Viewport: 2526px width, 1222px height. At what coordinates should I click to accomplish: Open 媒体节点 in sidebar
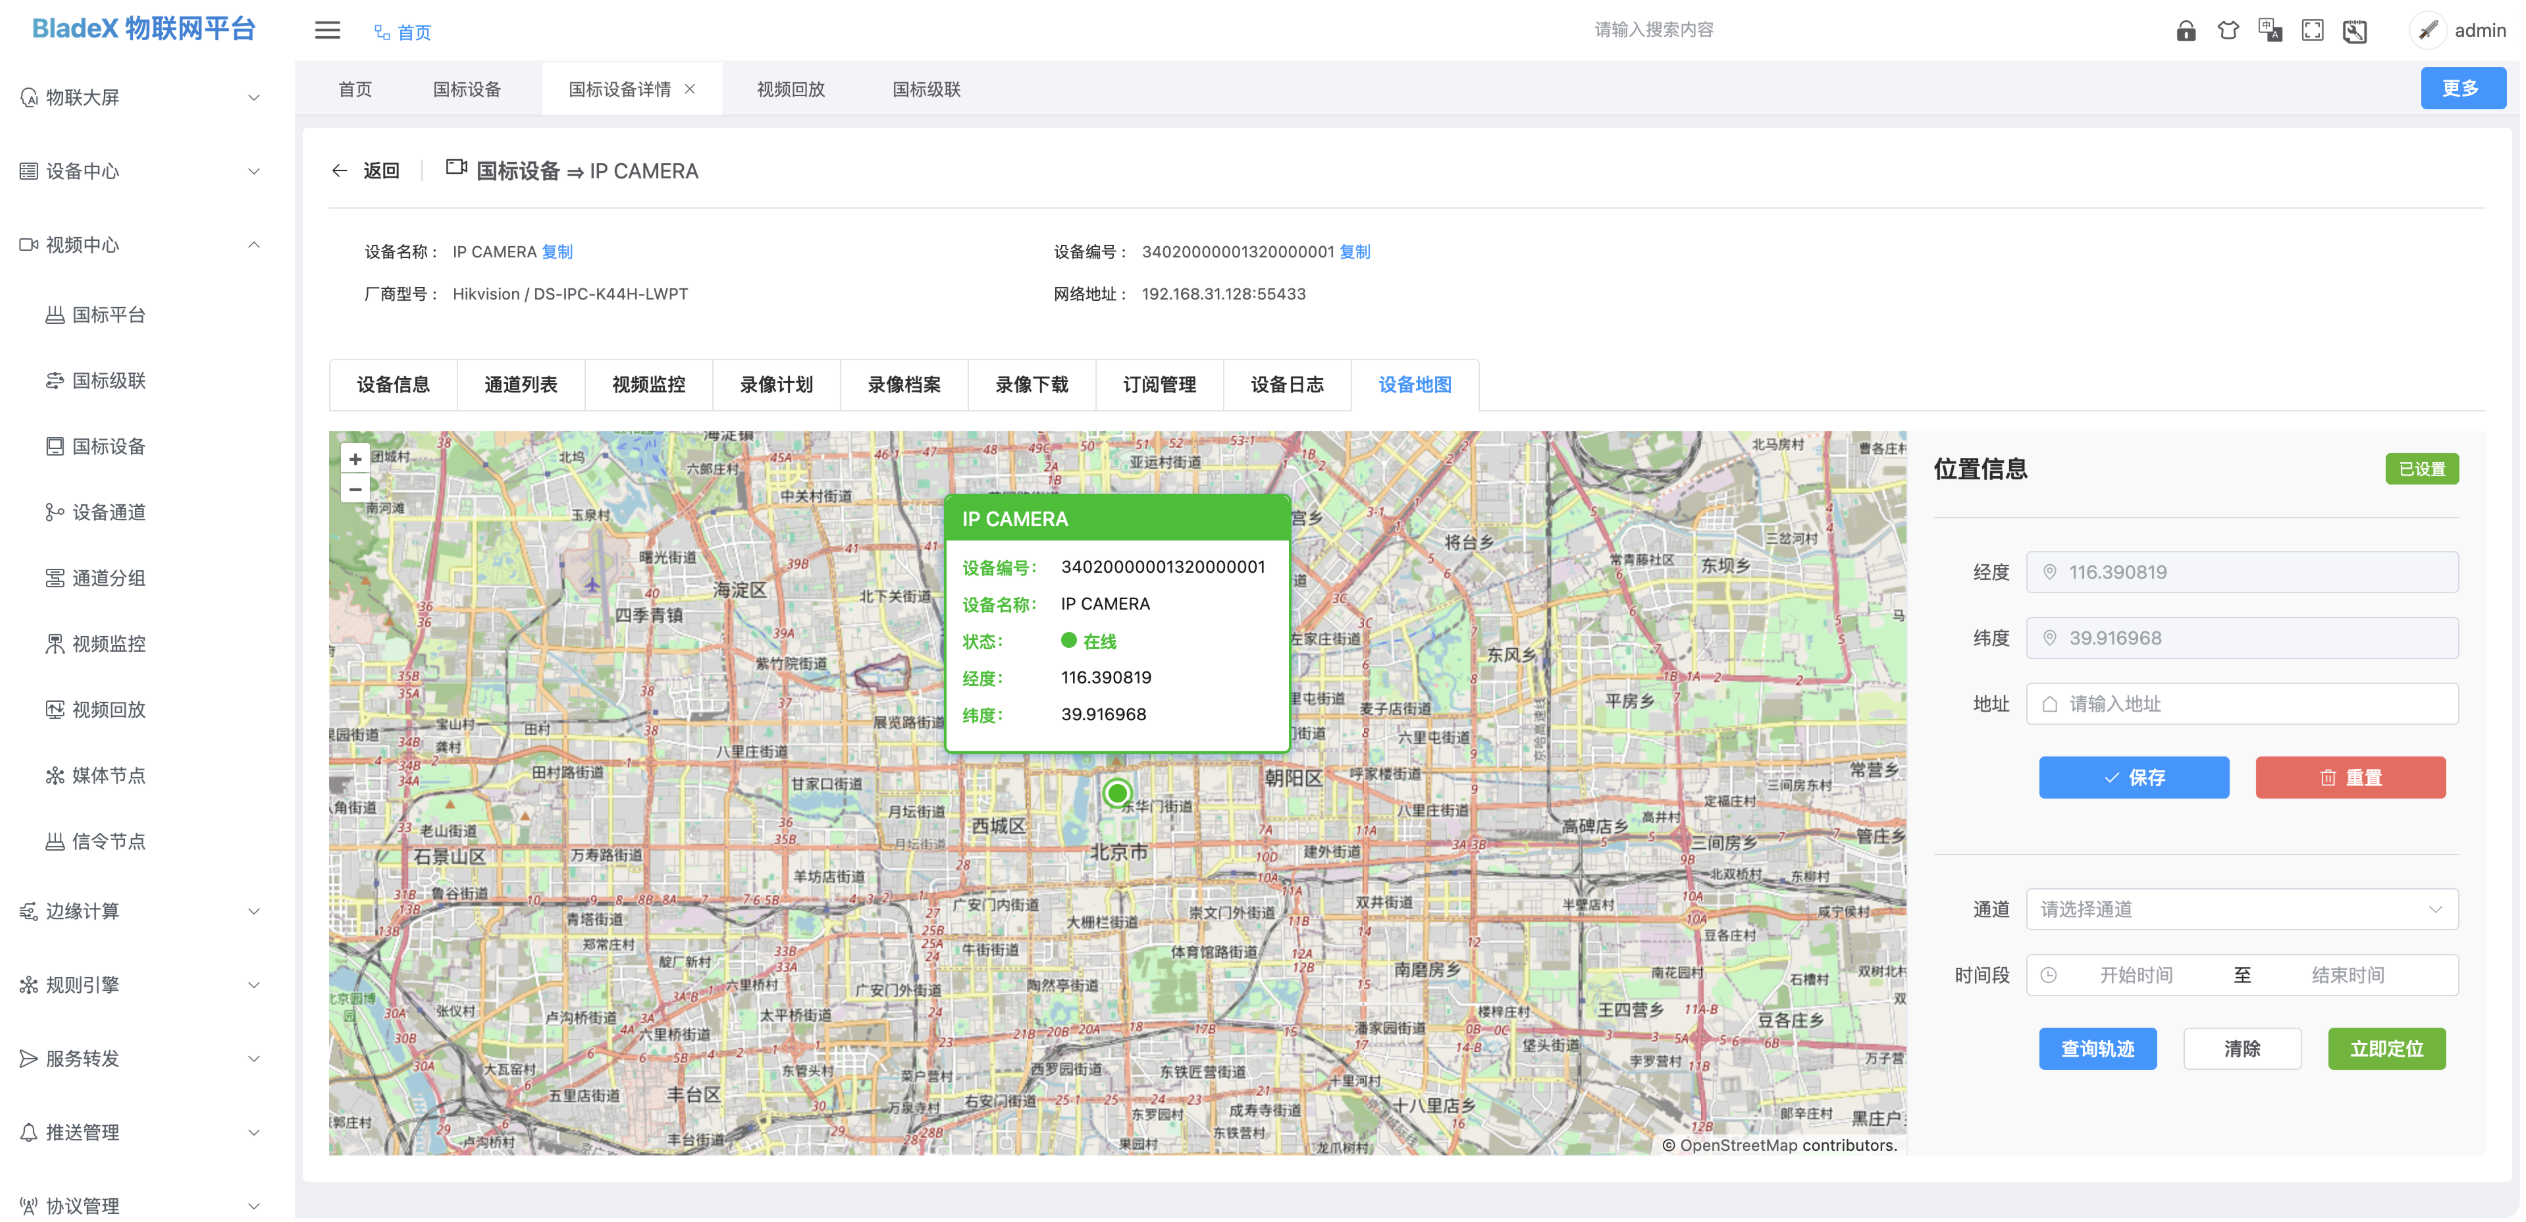pyautogui.click(x=109, y=776)
